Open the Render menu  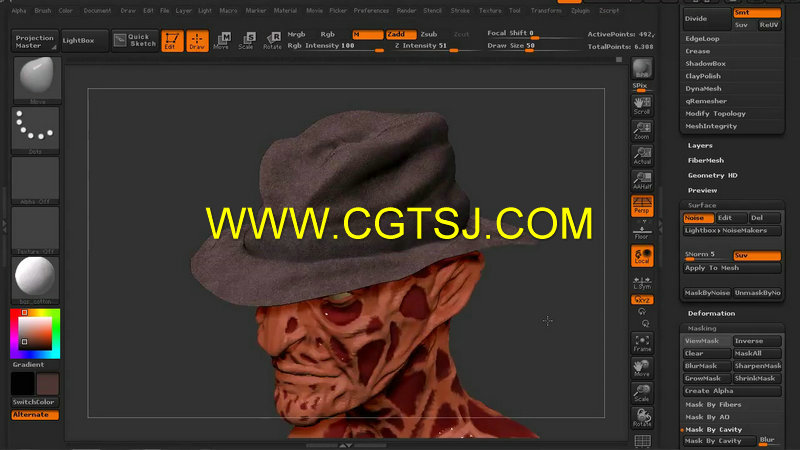[406, 10]
